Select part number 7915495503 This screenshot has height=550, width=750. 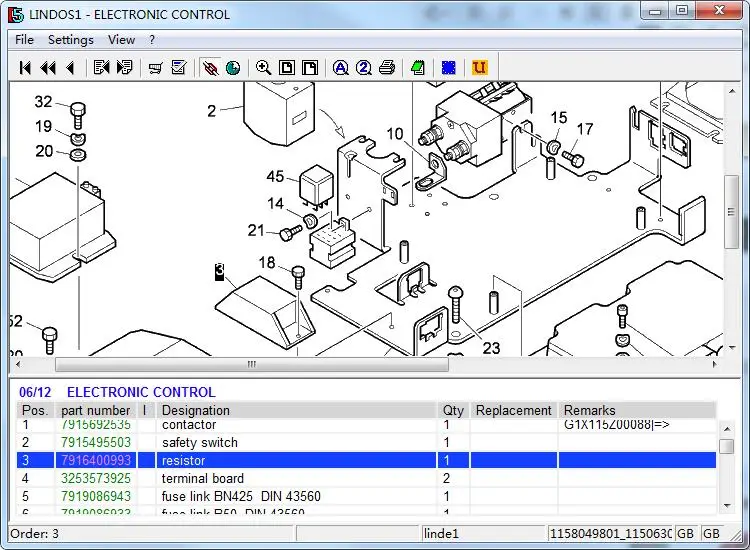(96, 442)
